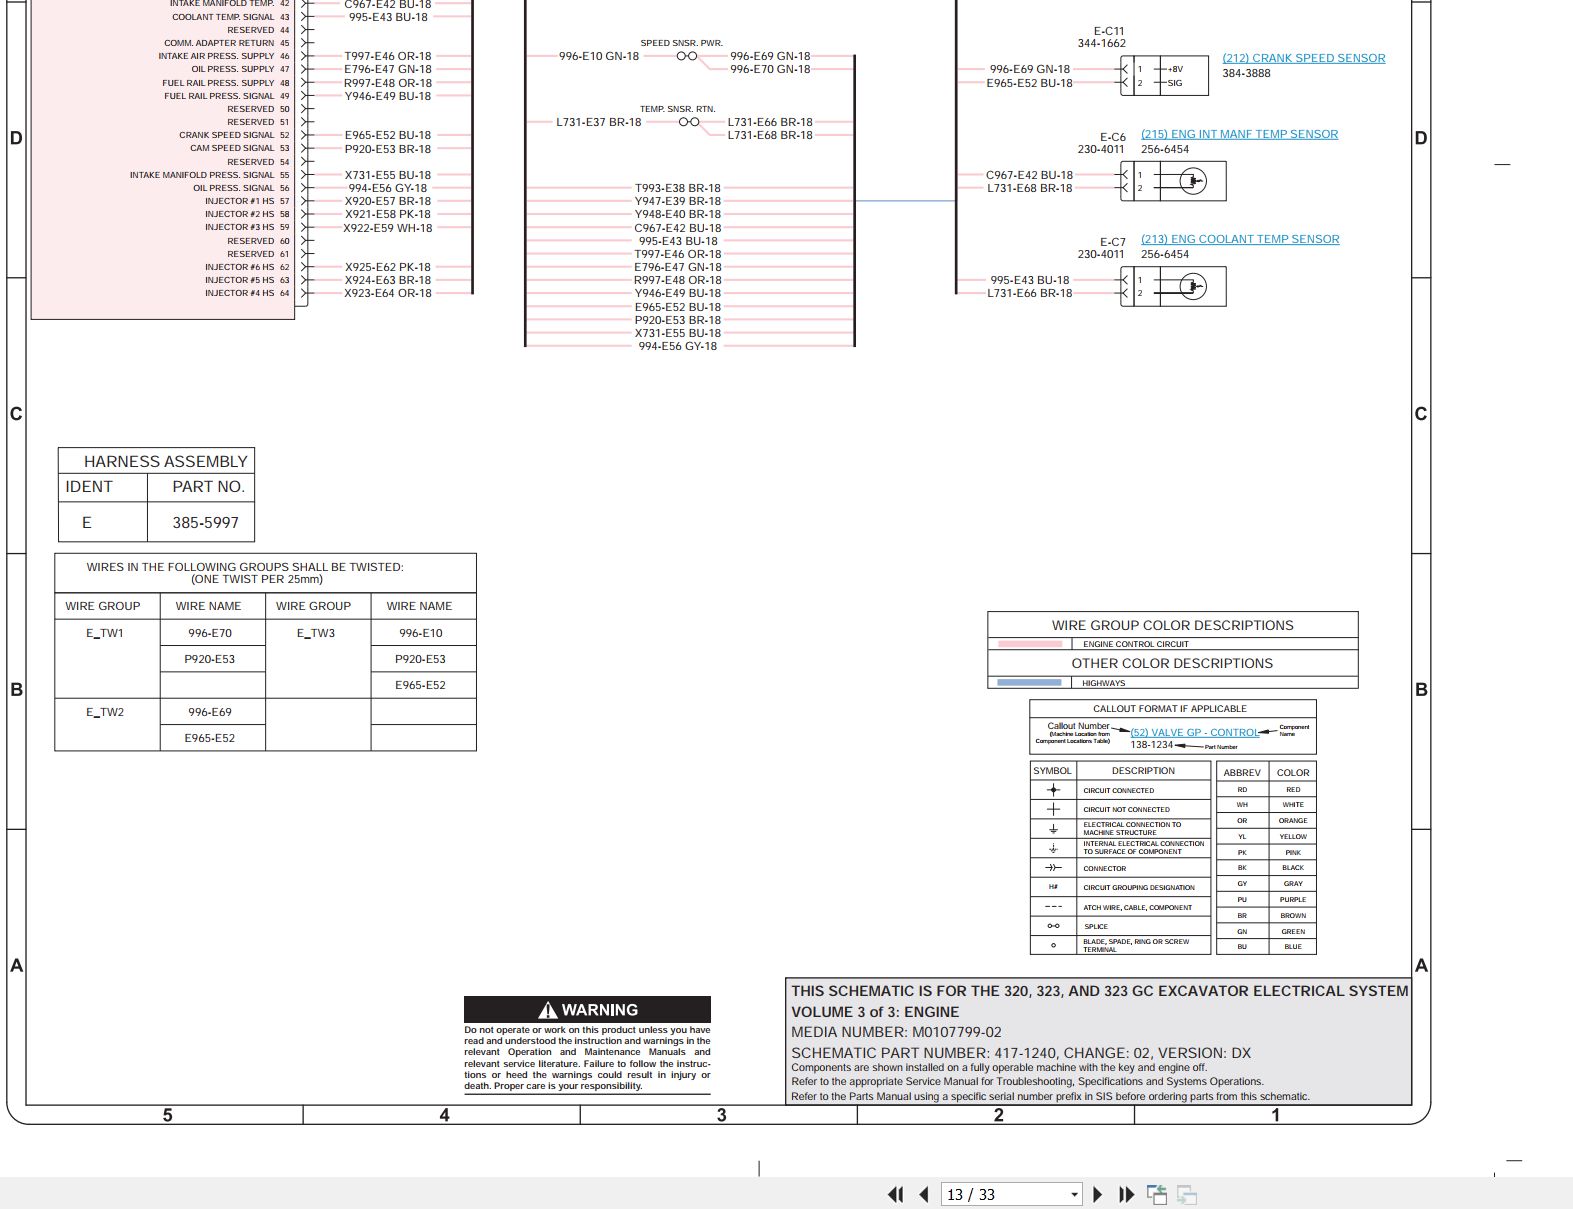
Task: Select wire group E_TW3 cell
Action: [316, 633]
